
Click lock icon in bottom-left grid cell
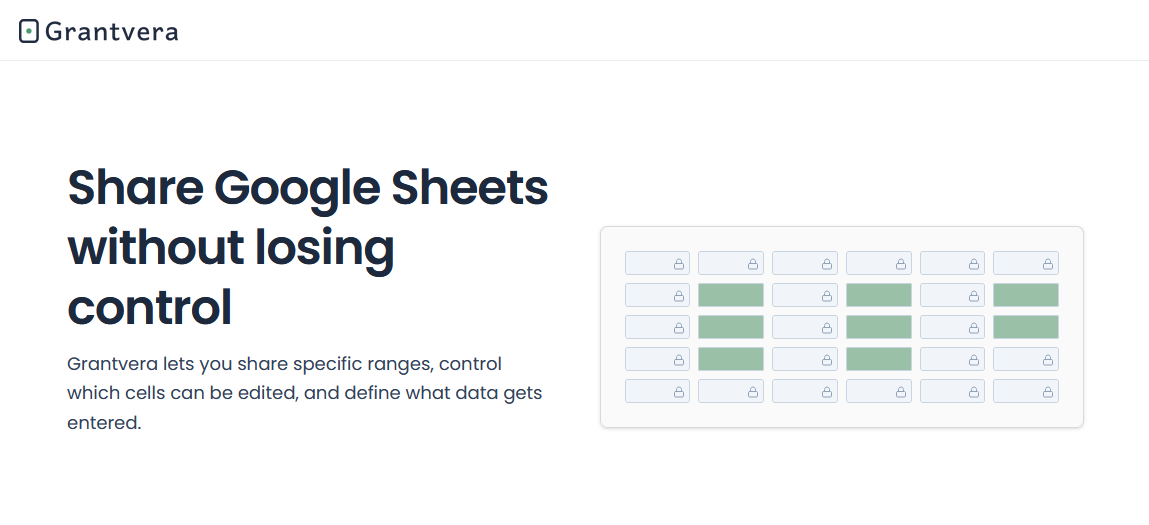pyautogui.click(x=679, y=392)
